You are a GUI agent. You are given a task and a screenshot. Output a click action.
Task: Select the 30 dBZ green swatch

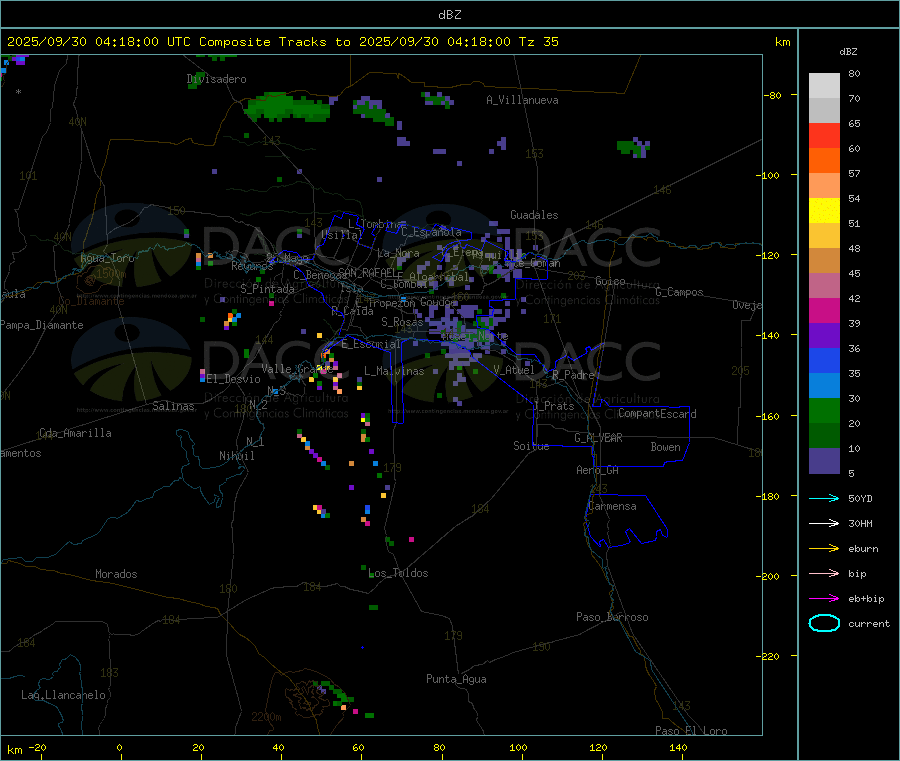824,410
